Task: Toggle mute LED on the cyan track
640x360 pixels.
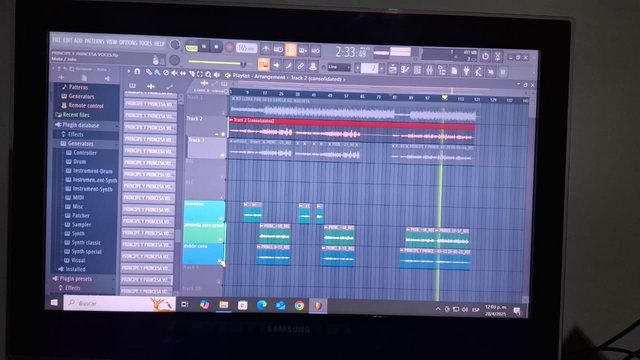Action: click(x=222, y=218)
